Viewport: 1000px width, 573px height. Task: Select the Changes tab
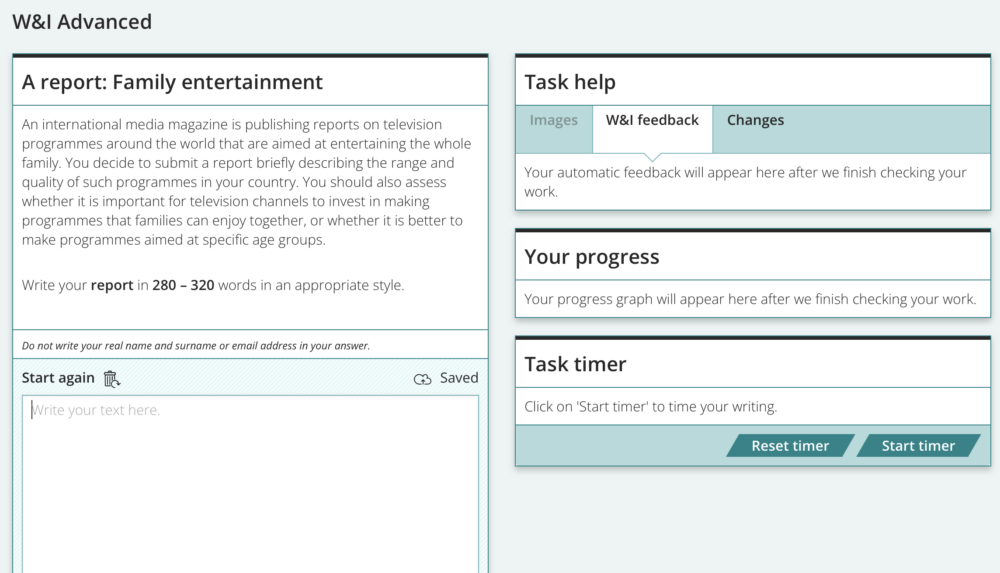click(x=755, y=121)
